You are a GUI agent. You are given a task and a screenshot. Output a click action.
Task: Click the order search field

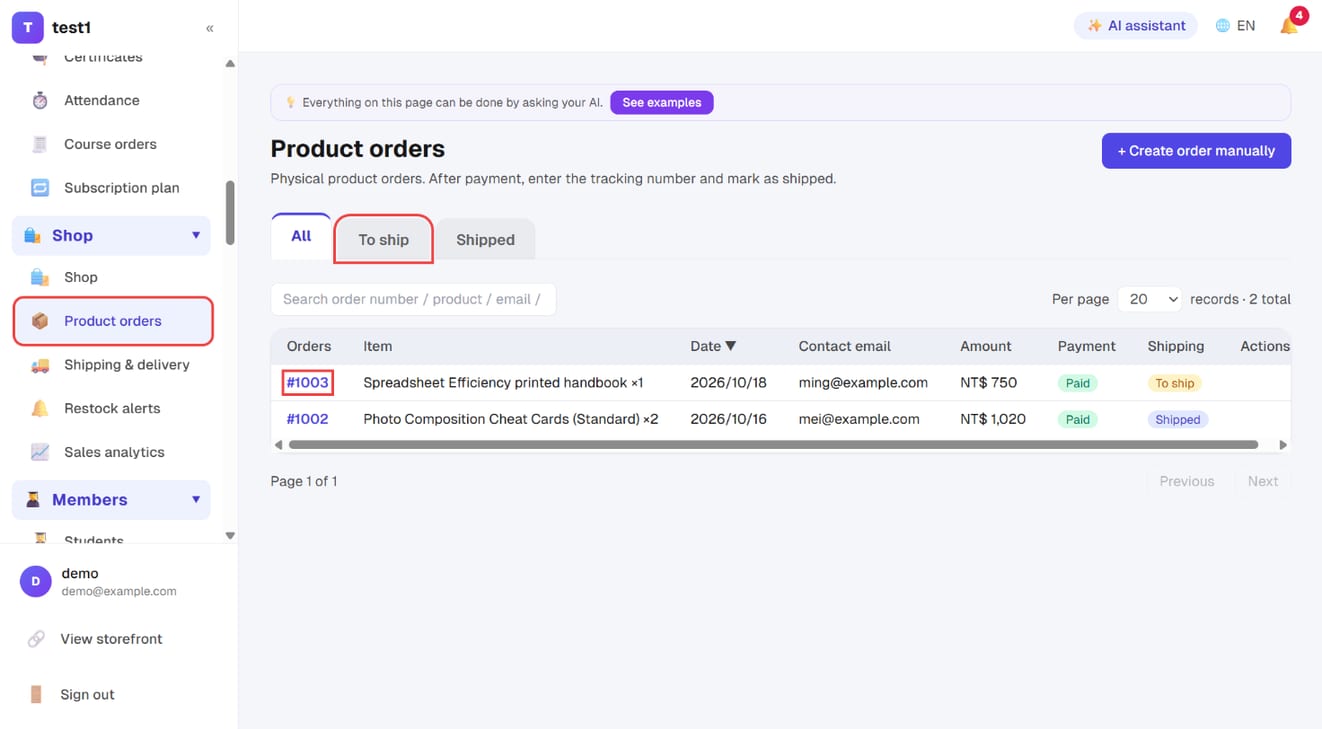coord(413,299)
